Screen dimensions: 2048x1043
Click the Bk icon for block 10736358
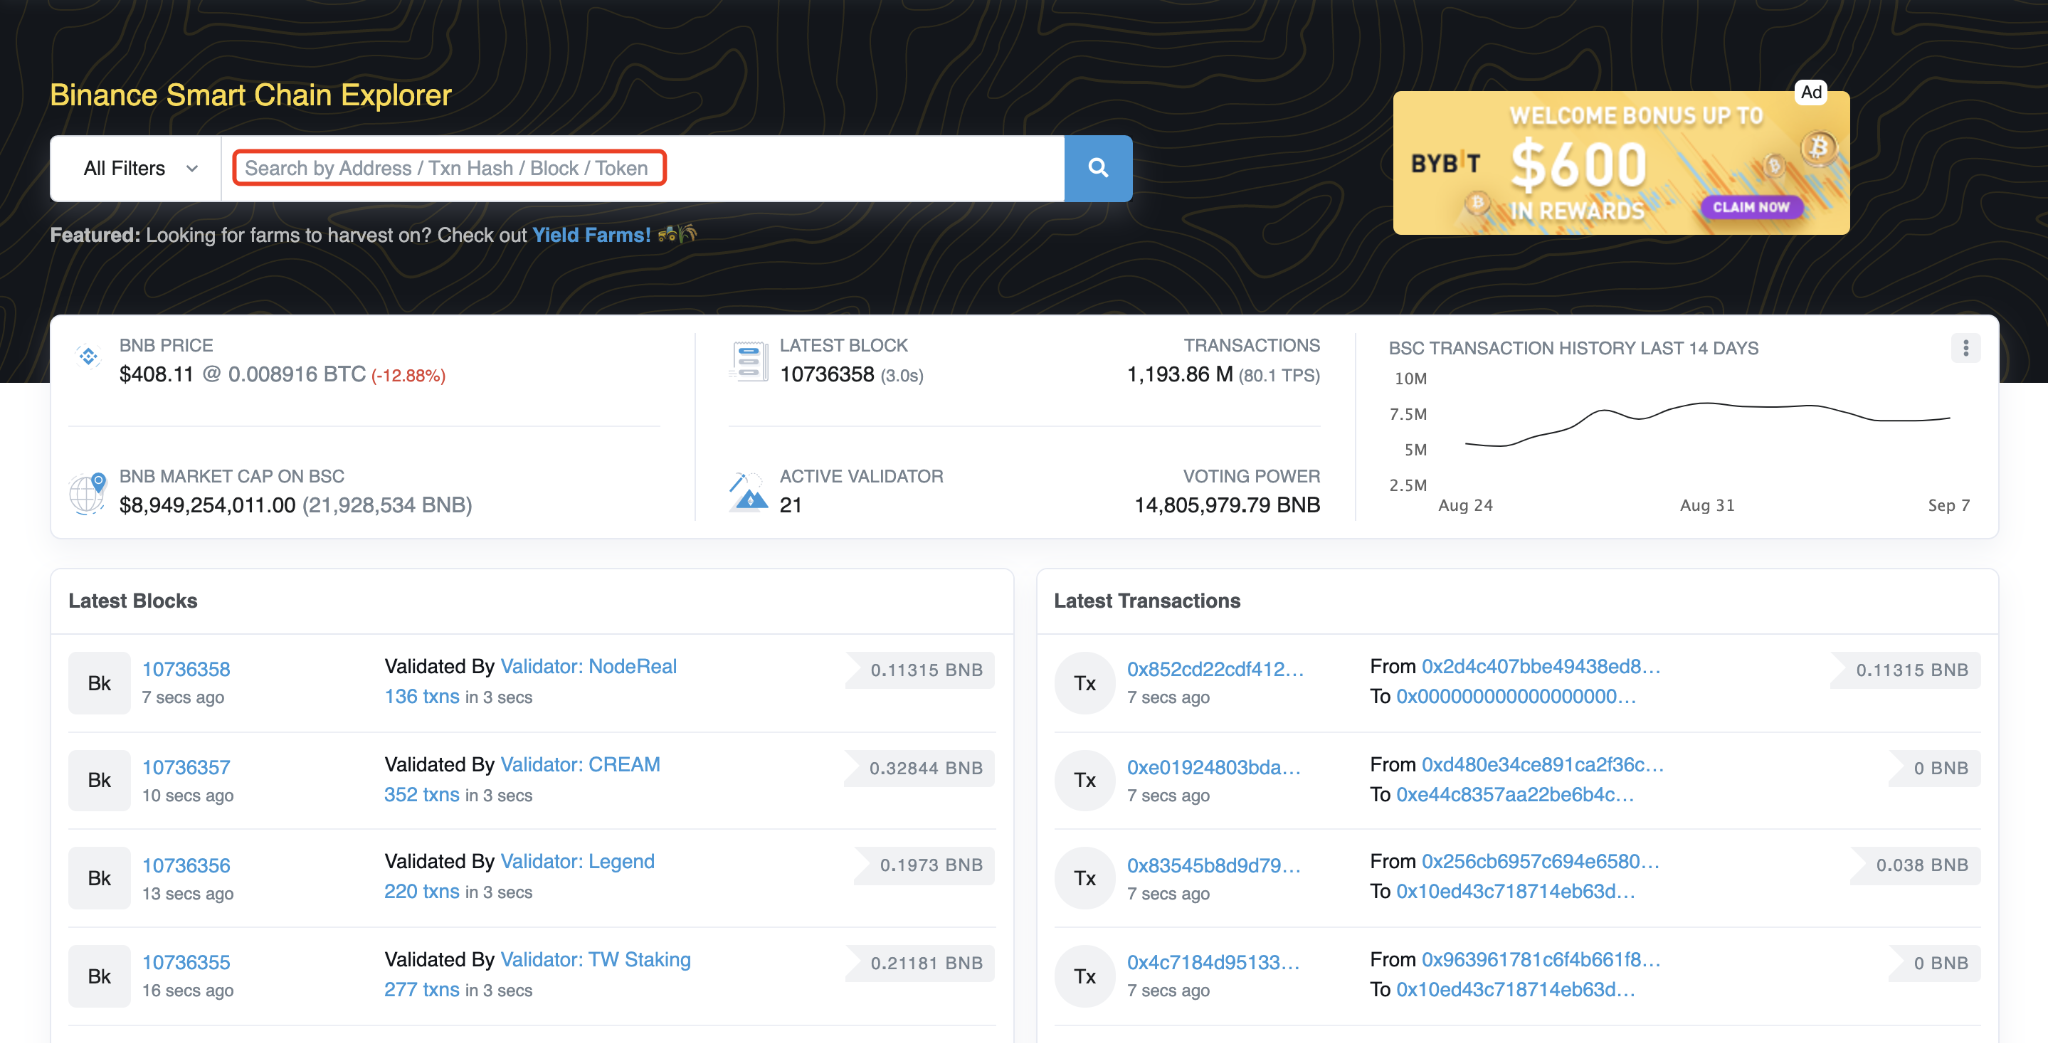[x=99, y=683]
